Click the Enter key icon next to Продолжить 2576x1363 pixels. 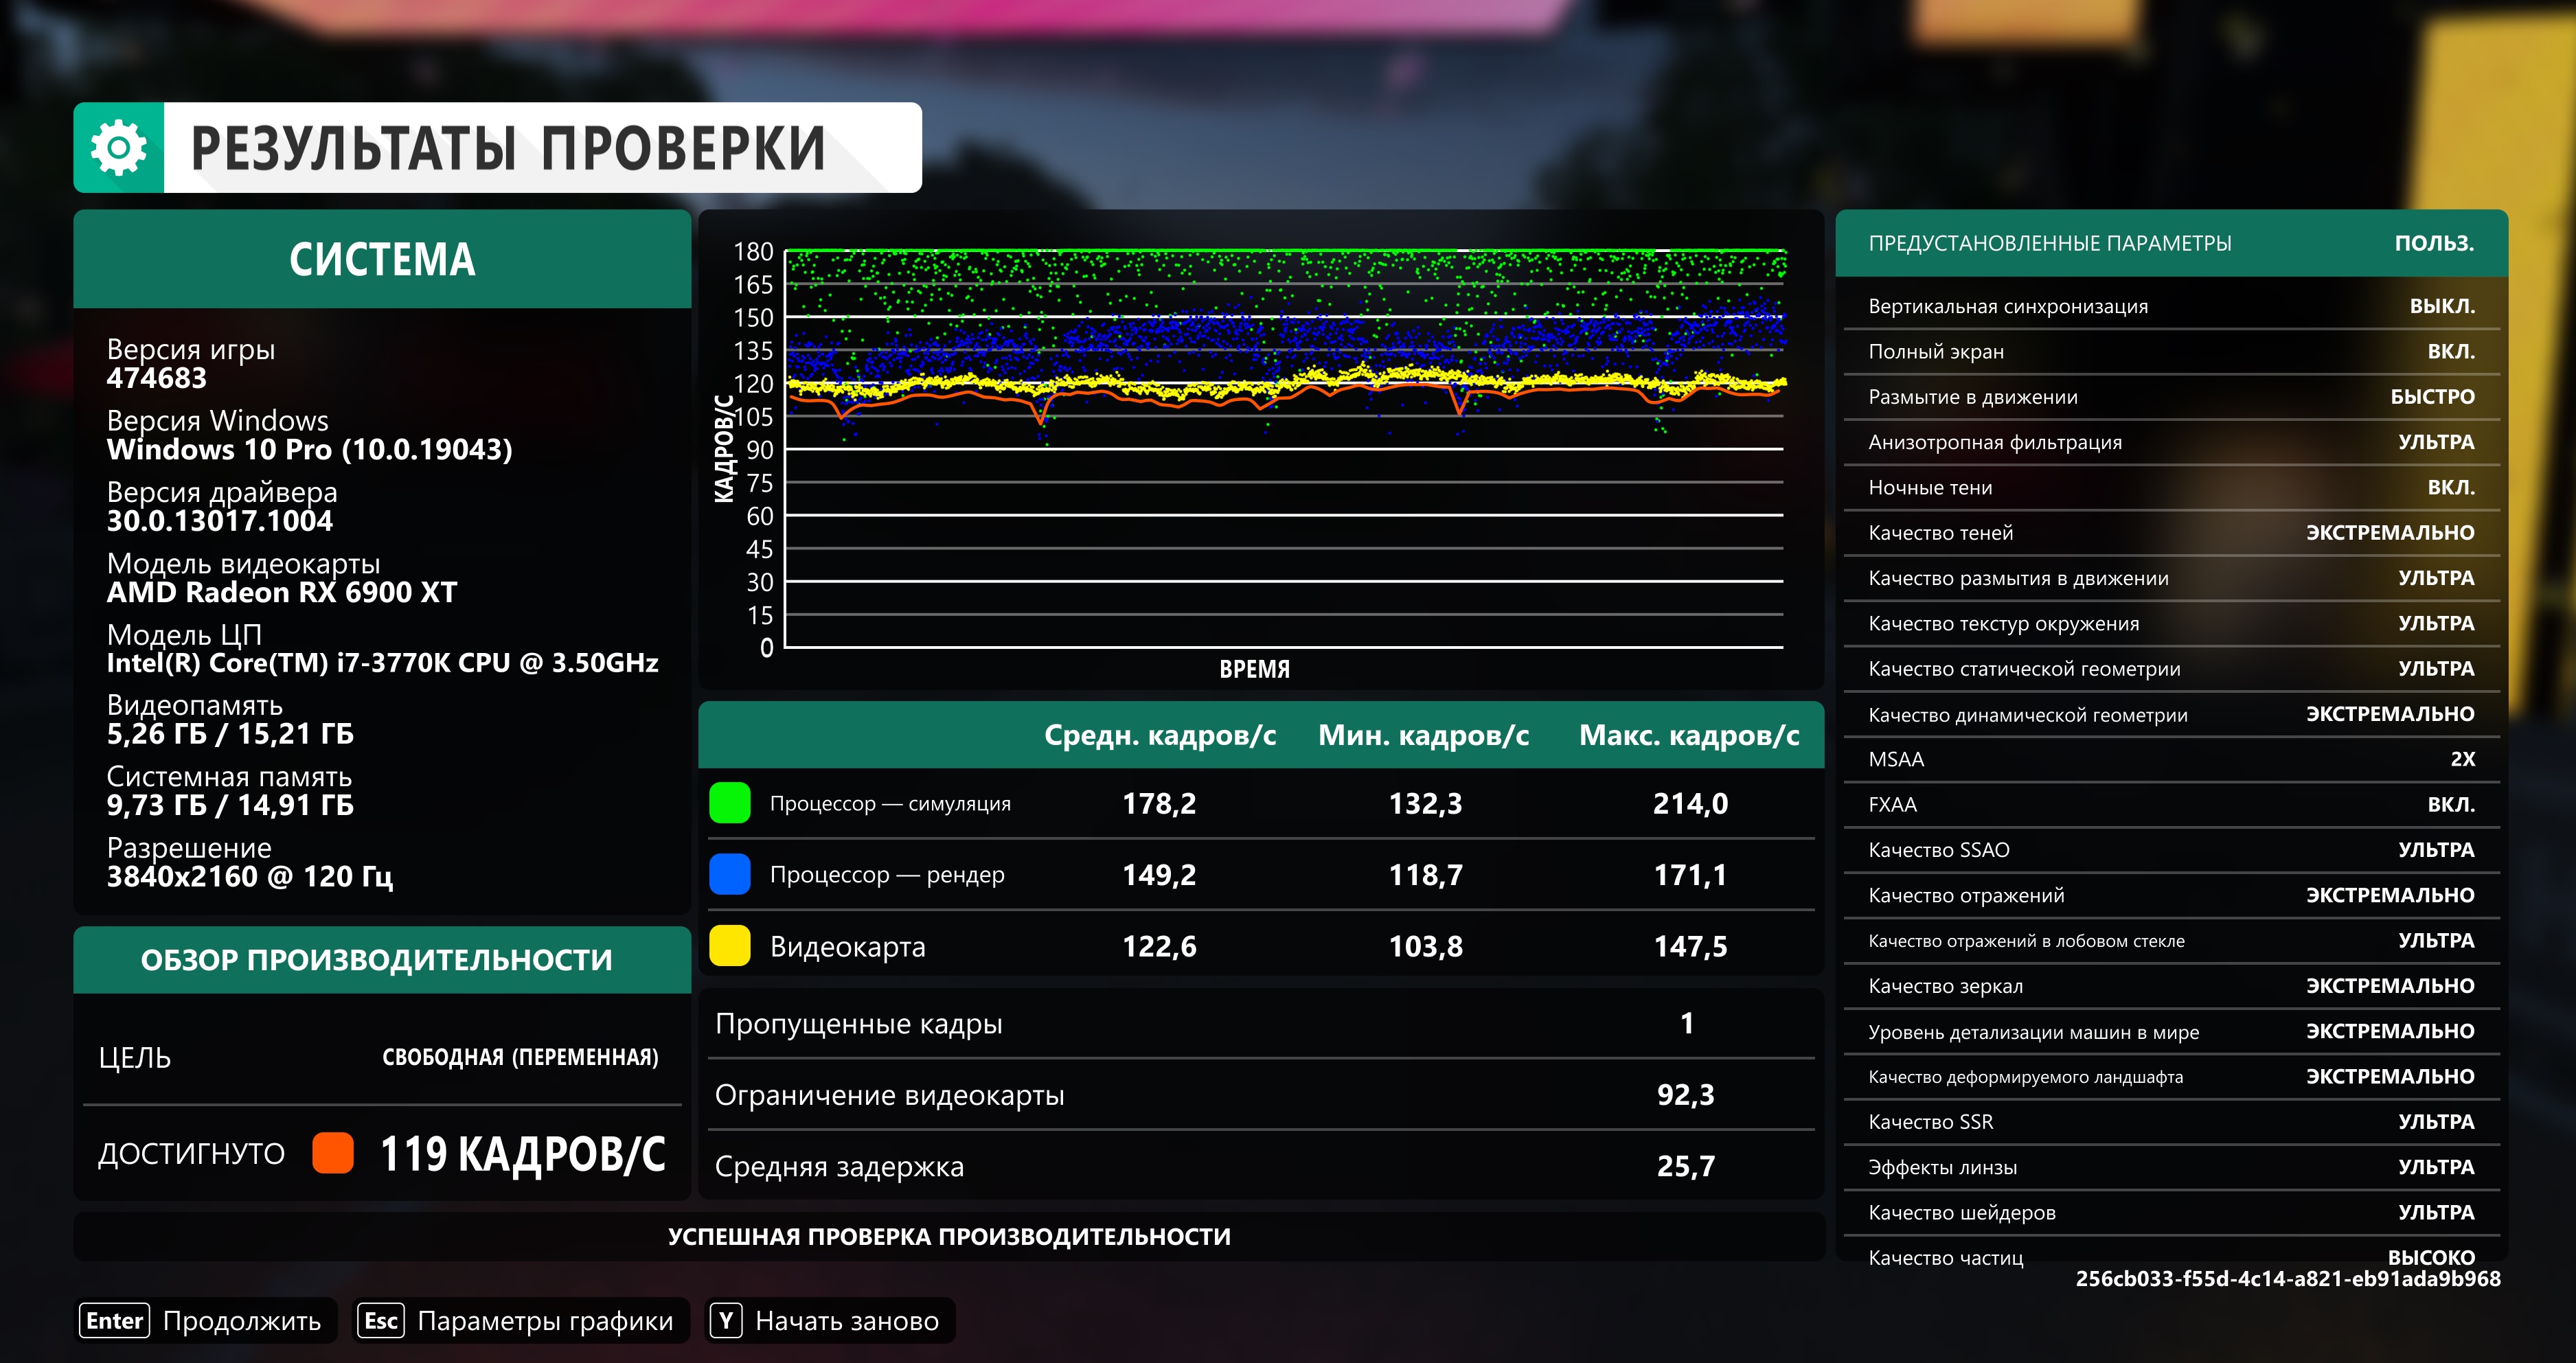point(114,1321)
